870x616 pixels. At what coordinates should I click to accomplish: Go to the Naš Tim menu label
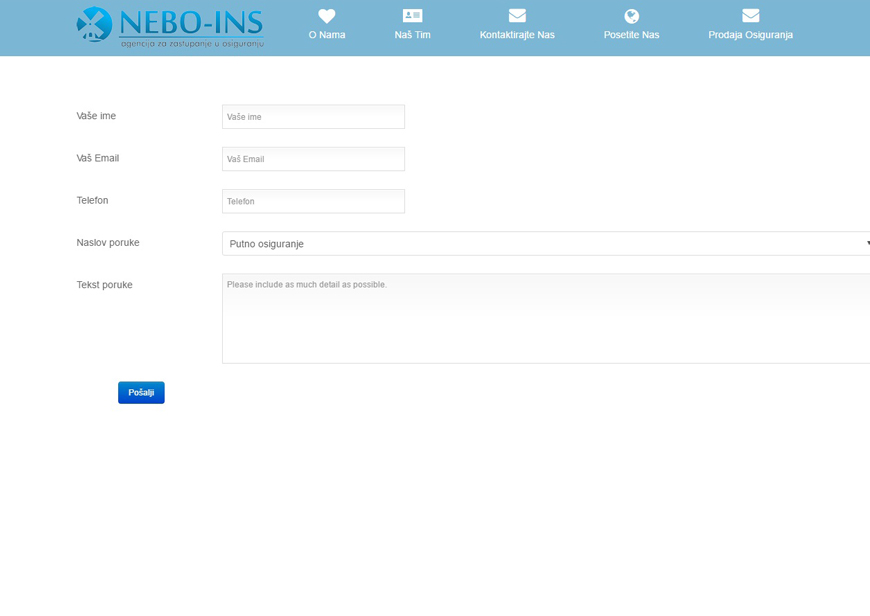click(x=412, y=35)
